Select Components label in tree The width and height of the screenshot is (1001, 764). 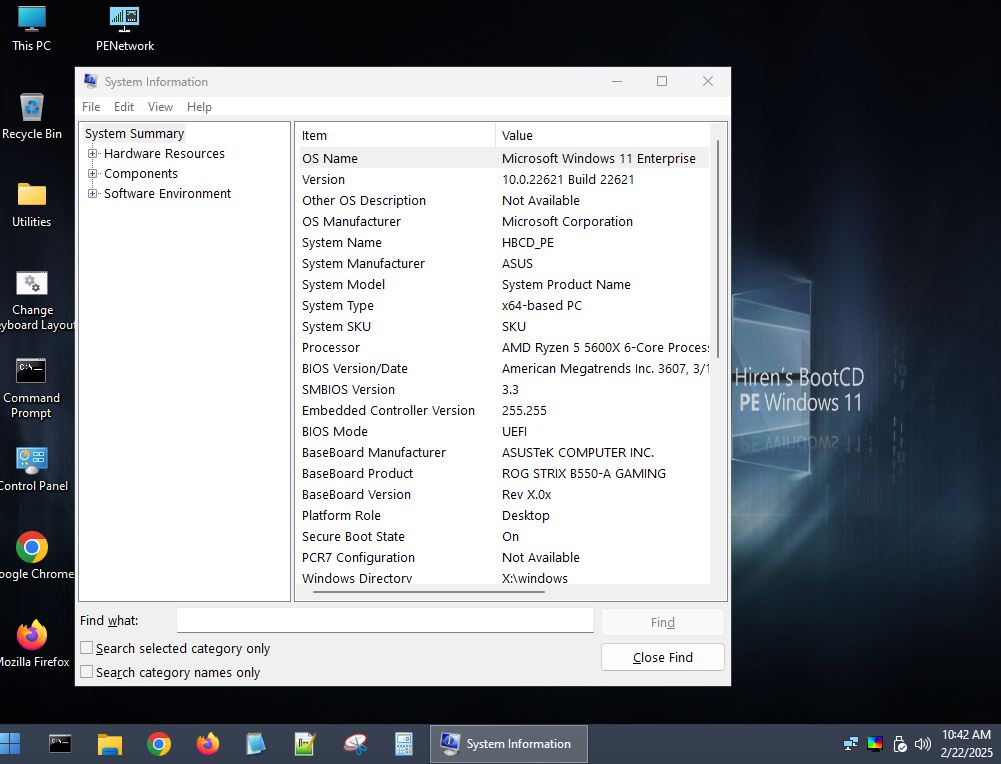click(140, 174)
